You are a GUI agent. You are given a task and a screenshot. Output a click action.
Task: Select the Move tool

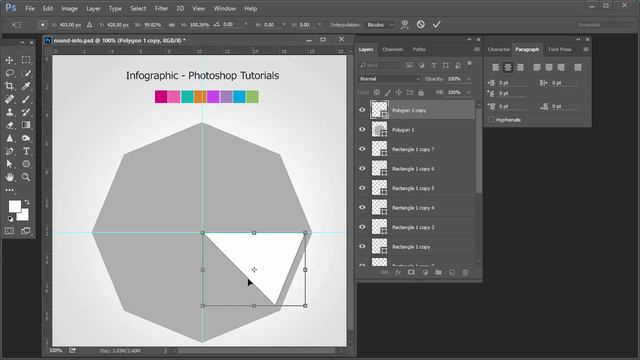pos(9,60)
